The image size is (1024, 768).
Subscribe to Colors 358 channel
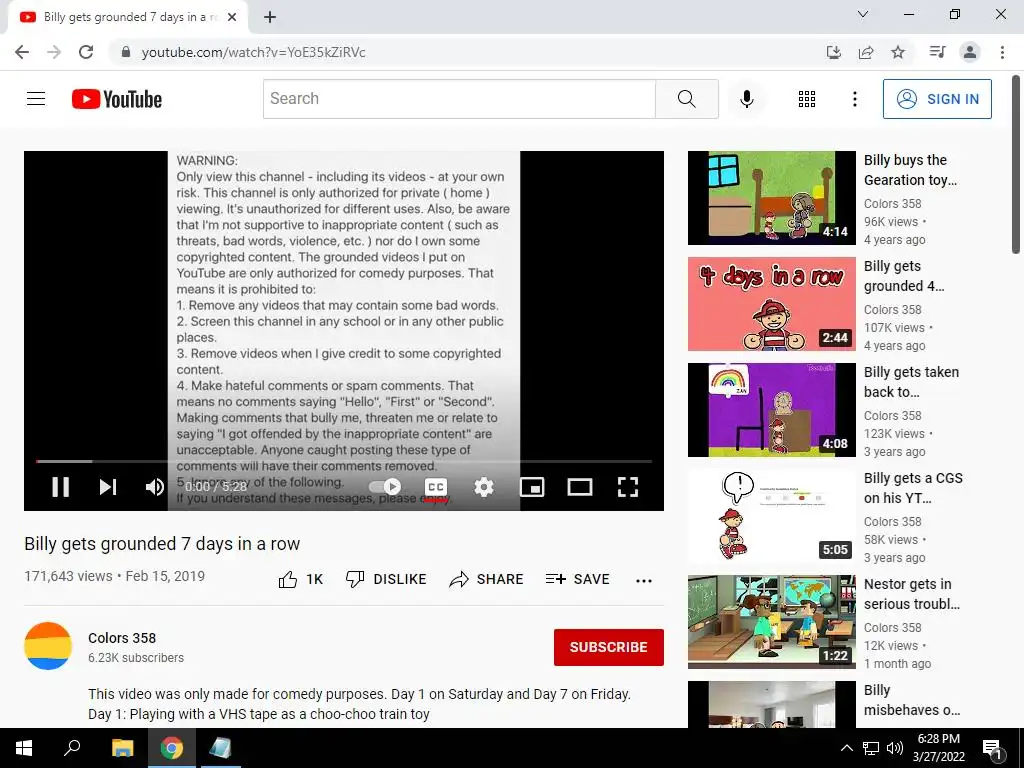click(x=609, y=647)
